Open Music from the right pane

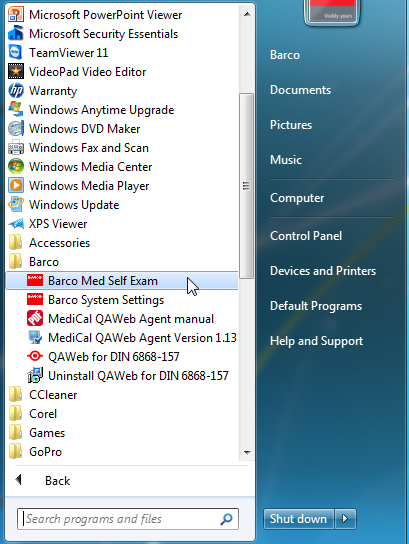tap(286, 160)
